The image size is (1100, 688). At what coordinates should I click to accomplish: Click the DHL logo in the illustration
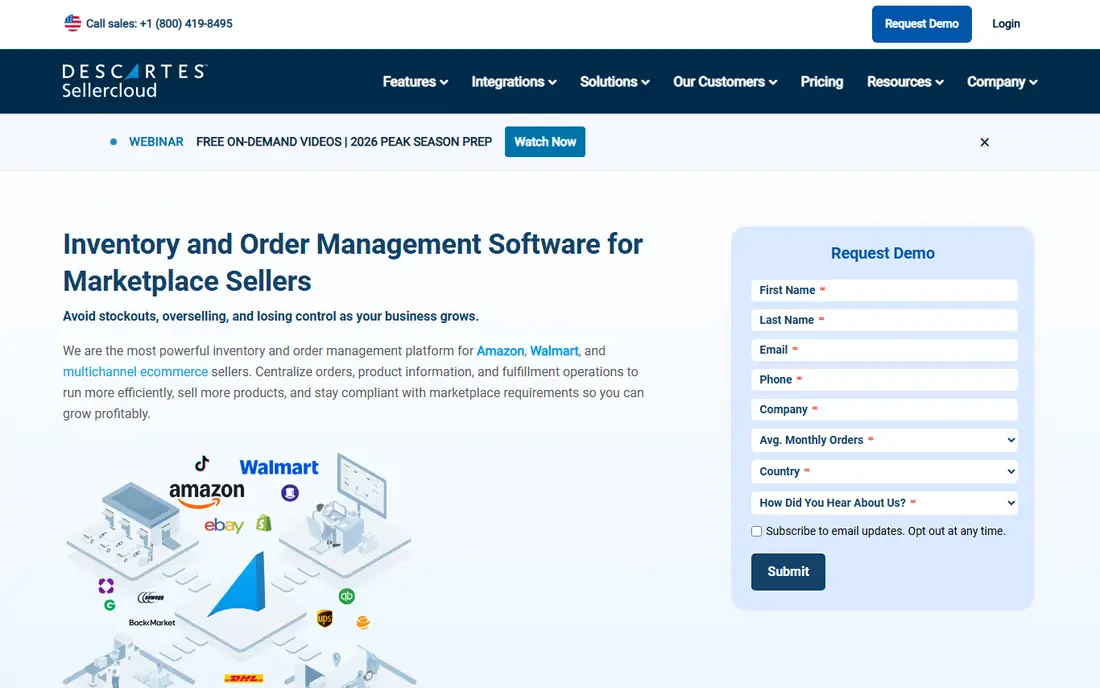(x=243, y=678)
